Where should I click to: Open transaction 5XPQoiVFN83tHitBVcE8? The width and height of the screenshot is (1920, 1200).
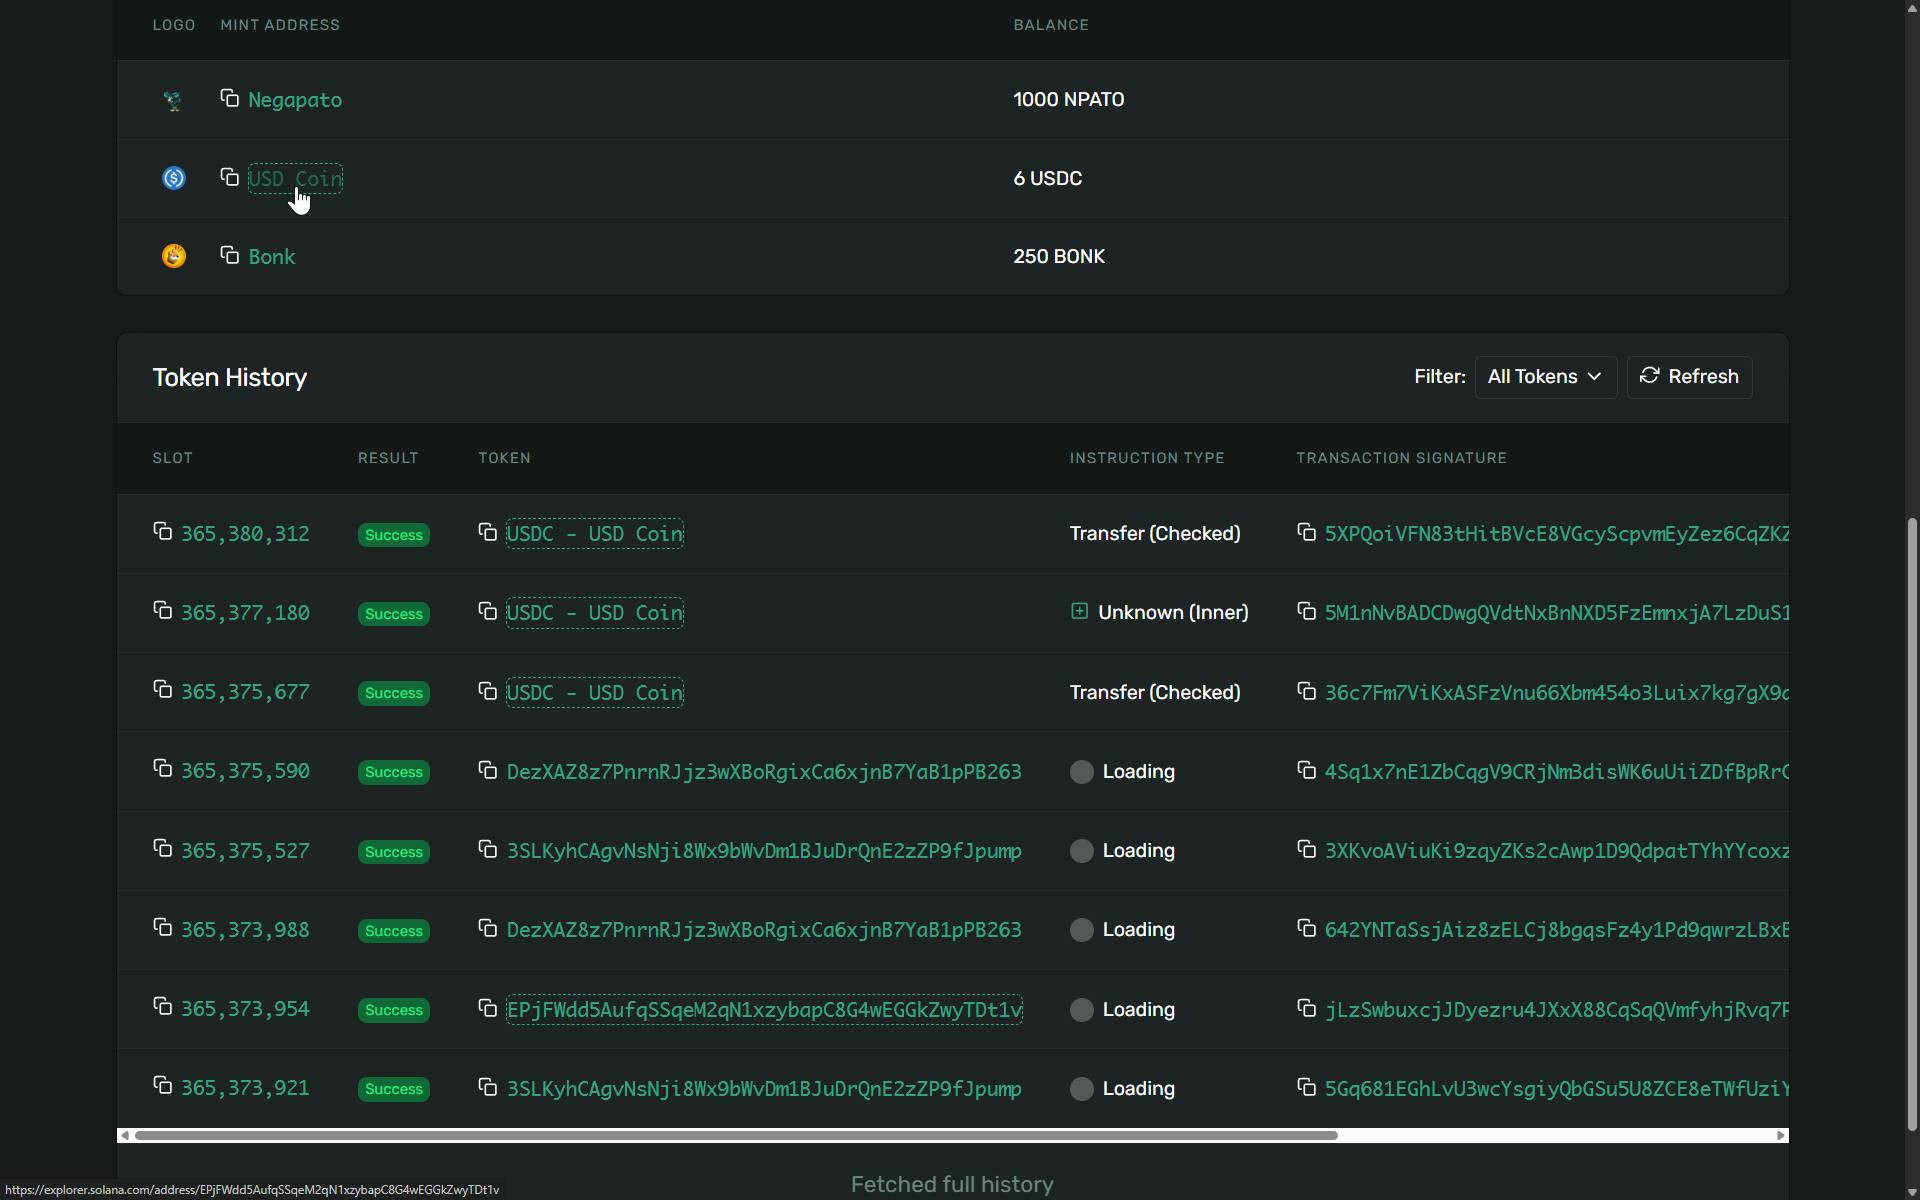[1556, 534]
